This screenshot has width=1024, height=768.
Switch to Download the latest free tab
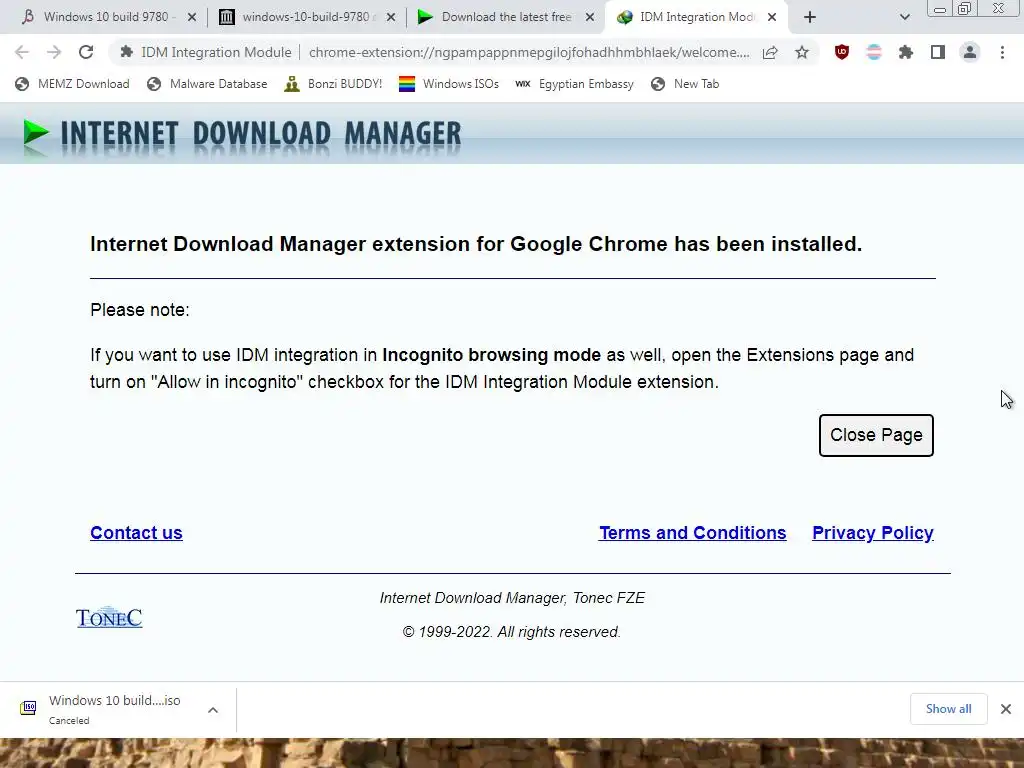pyautogui.click(x=506, y=17)
